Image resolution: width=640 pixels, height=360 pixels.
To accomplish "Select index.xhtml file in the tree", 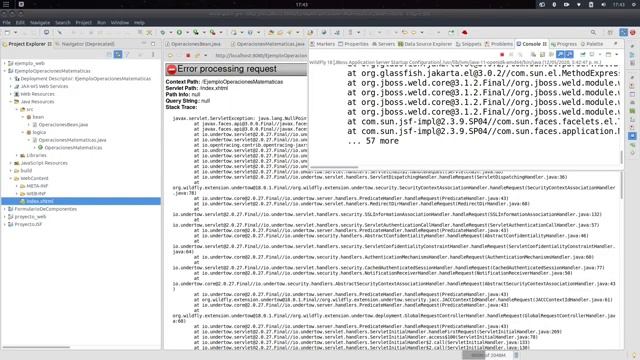I will (37, 201).
